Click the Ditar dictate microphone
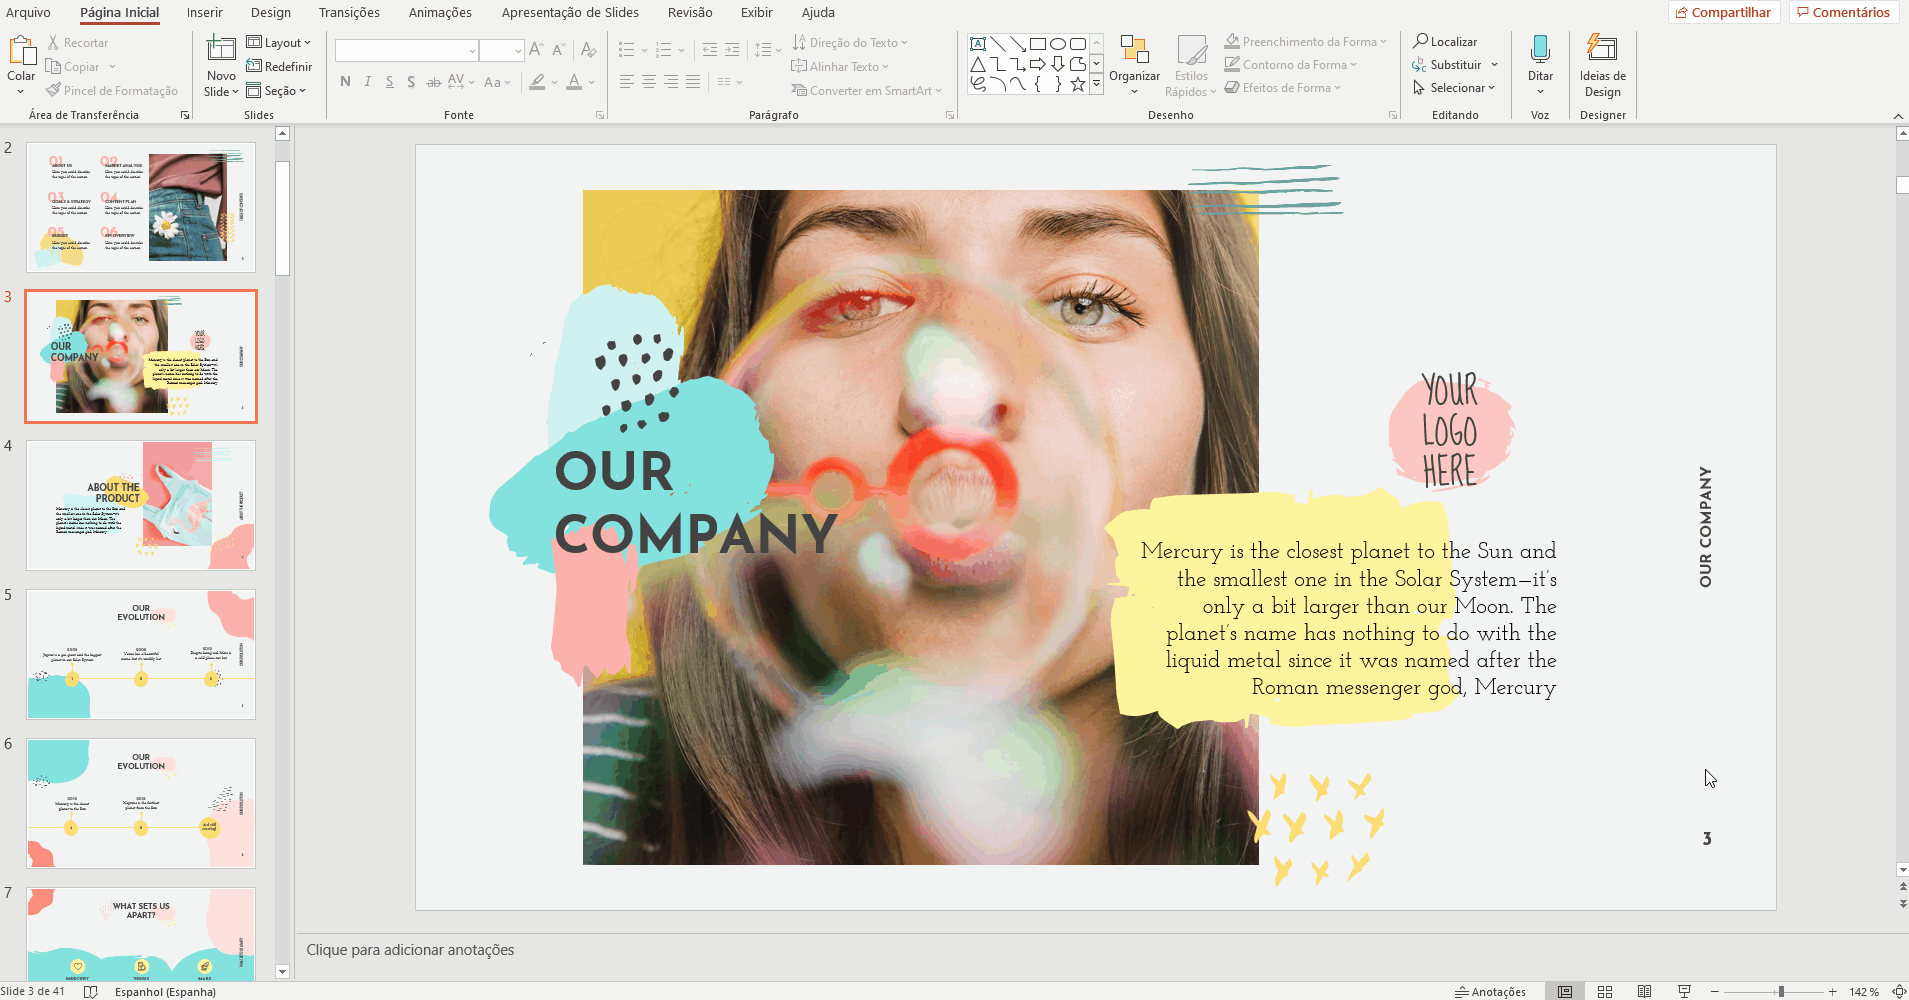The height and width of the screenshot is (1000, 1909). coord(1540,48)
